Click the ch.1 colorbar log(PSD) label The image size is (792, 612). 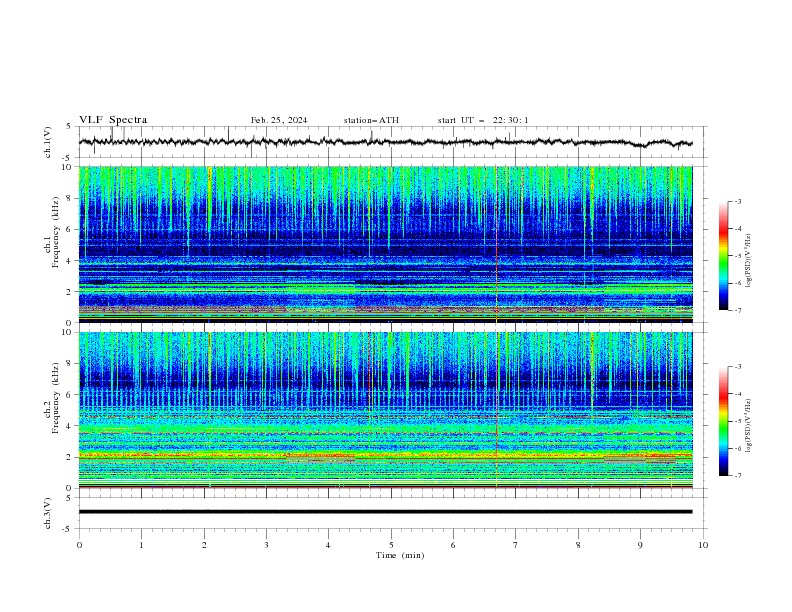pos(749,261)
